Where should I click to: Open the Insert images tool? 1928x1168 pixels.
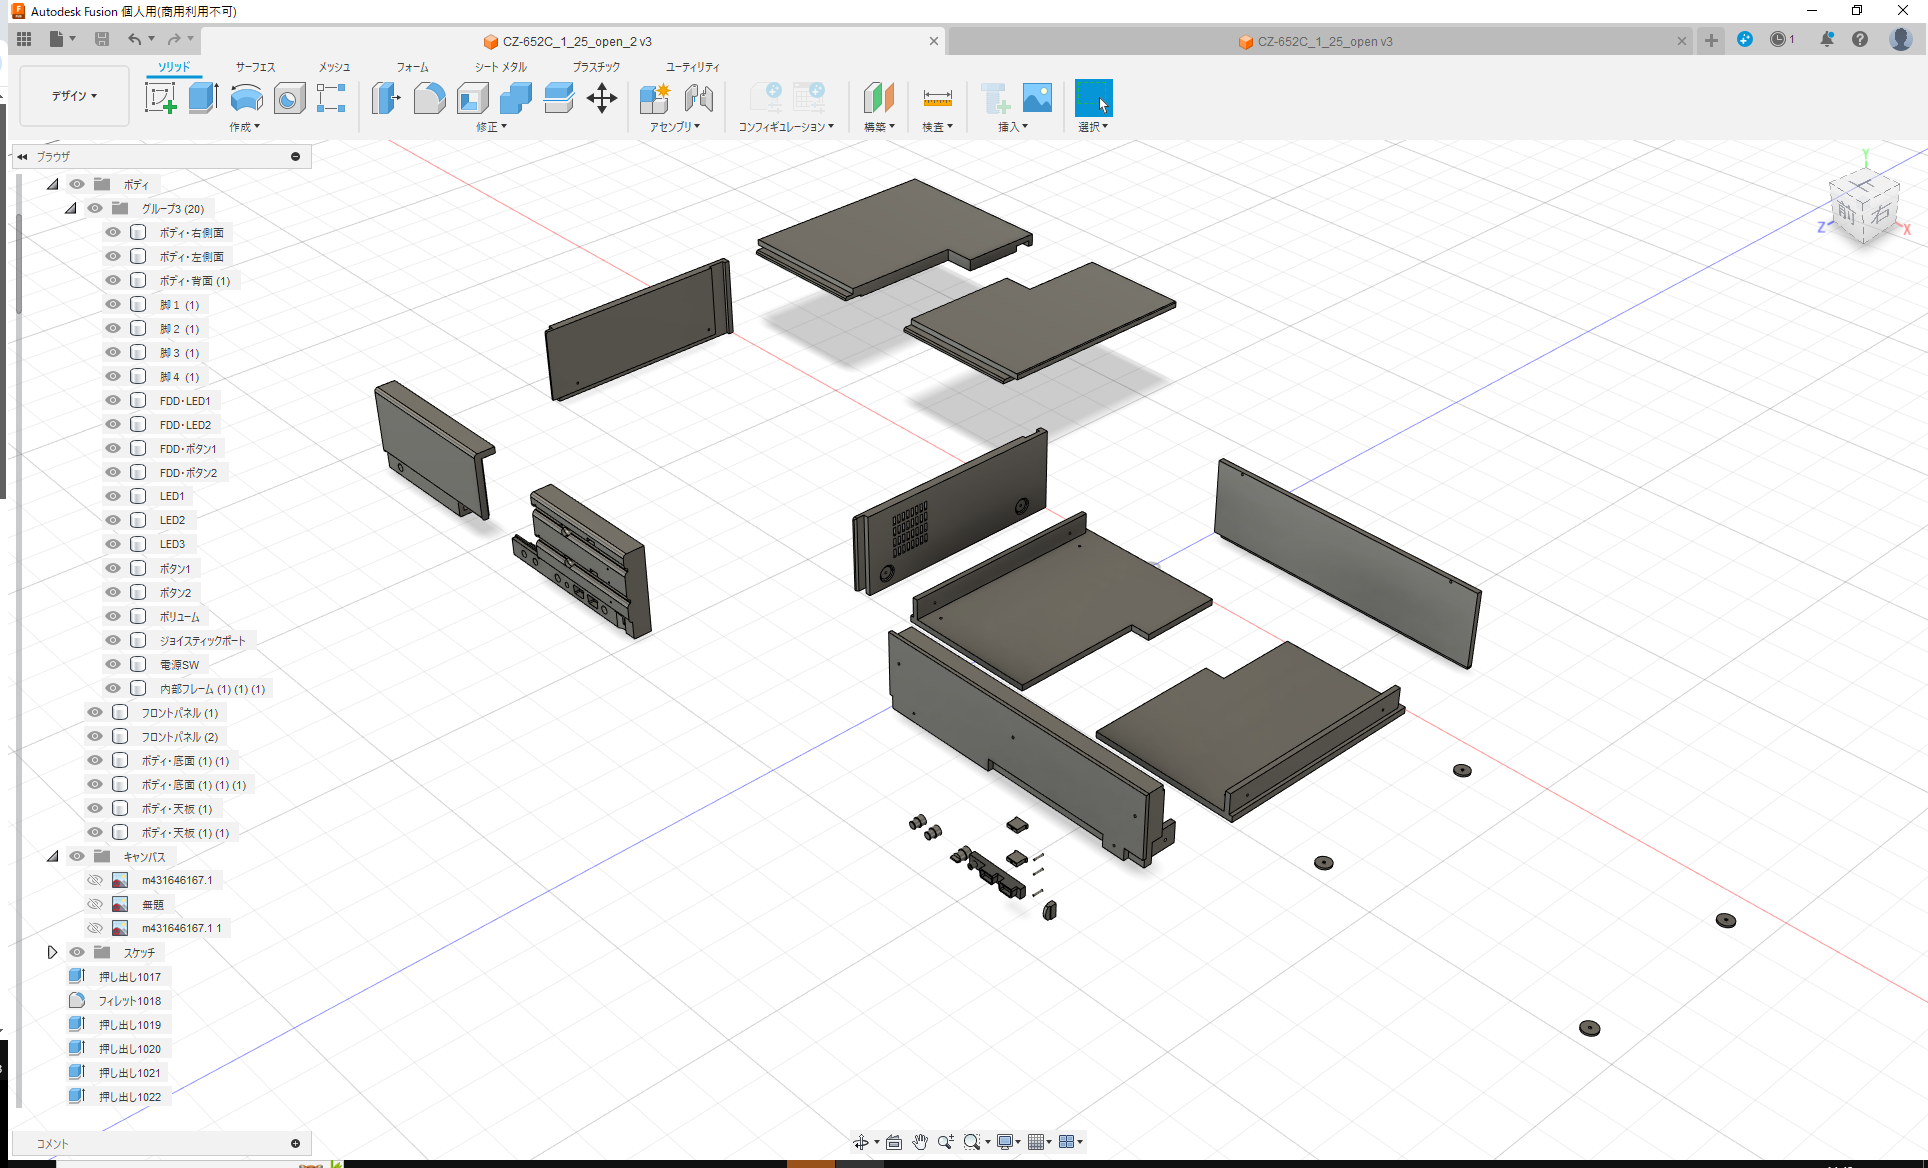coord(1037,97)
